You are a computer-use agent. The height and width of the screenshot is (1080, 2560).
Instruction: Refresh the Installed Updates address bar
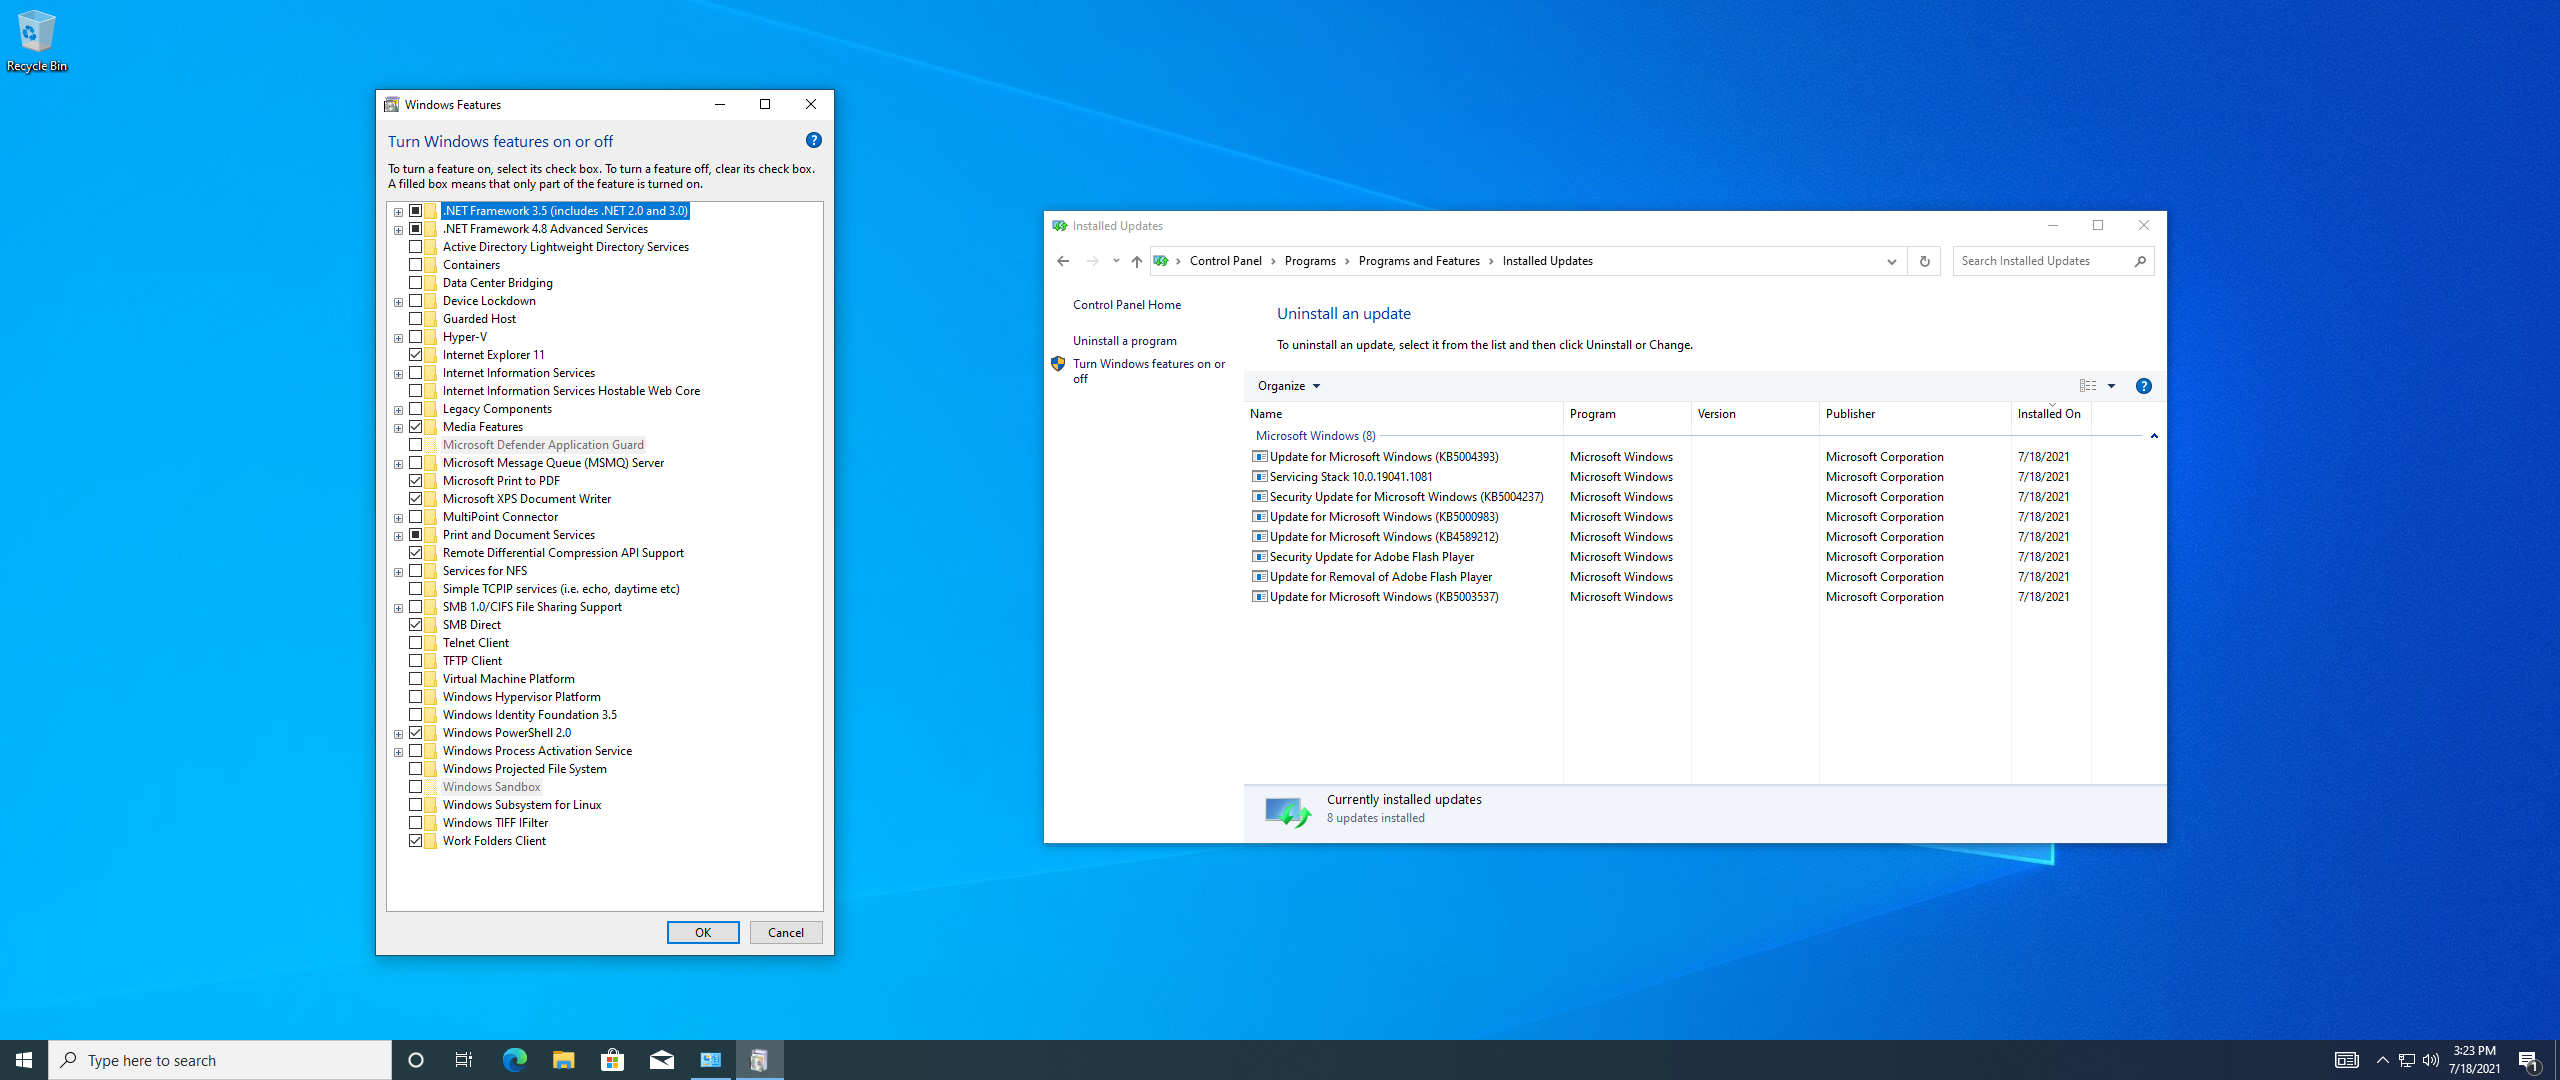click(1924, 261)
